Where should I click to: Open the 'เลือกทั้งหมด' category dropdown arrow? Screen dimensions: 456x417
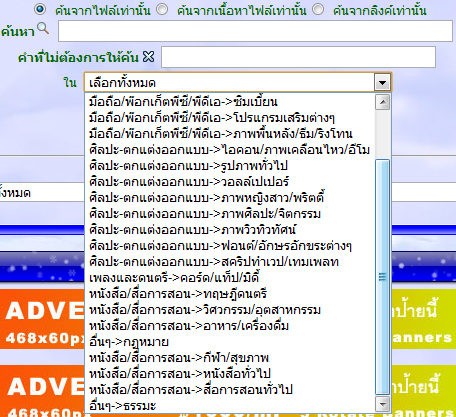(x=382, y=82)
